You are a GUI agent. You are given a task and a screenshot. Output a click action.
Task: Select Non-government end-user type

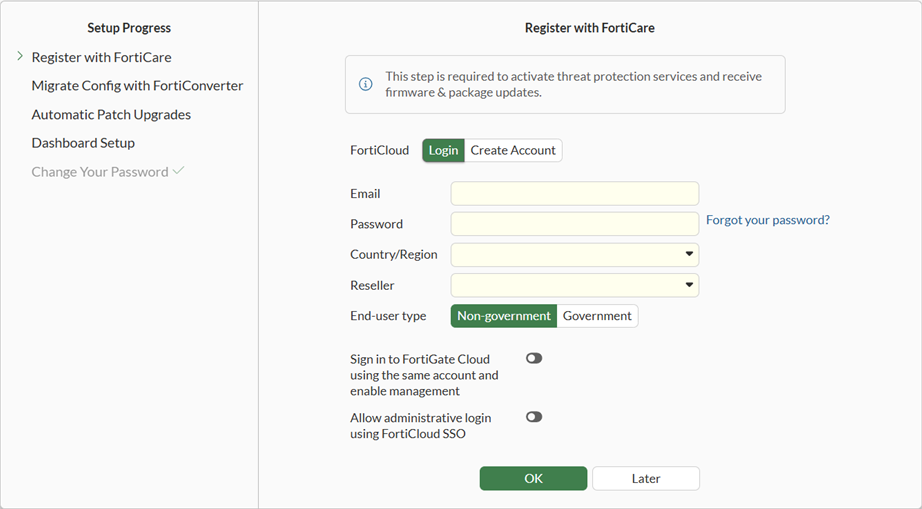503,316
